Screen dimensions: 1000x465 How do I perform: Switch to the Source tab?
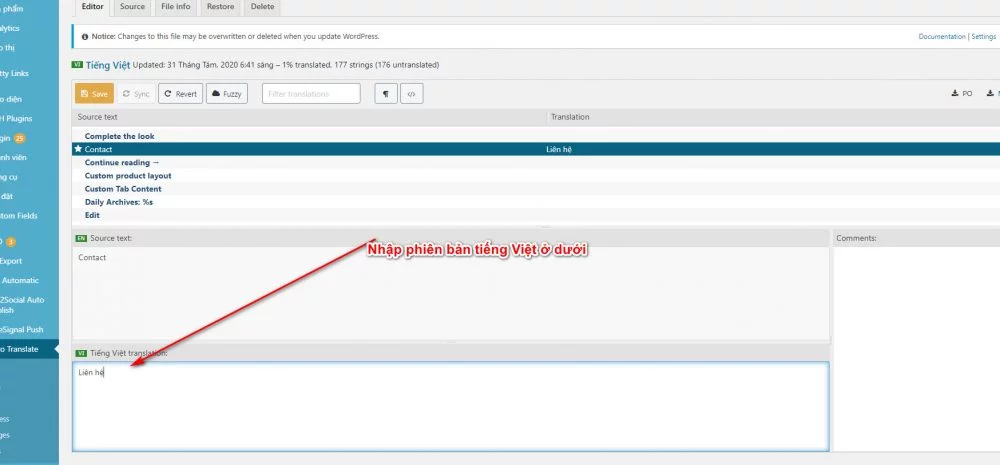tap(132, 7)
